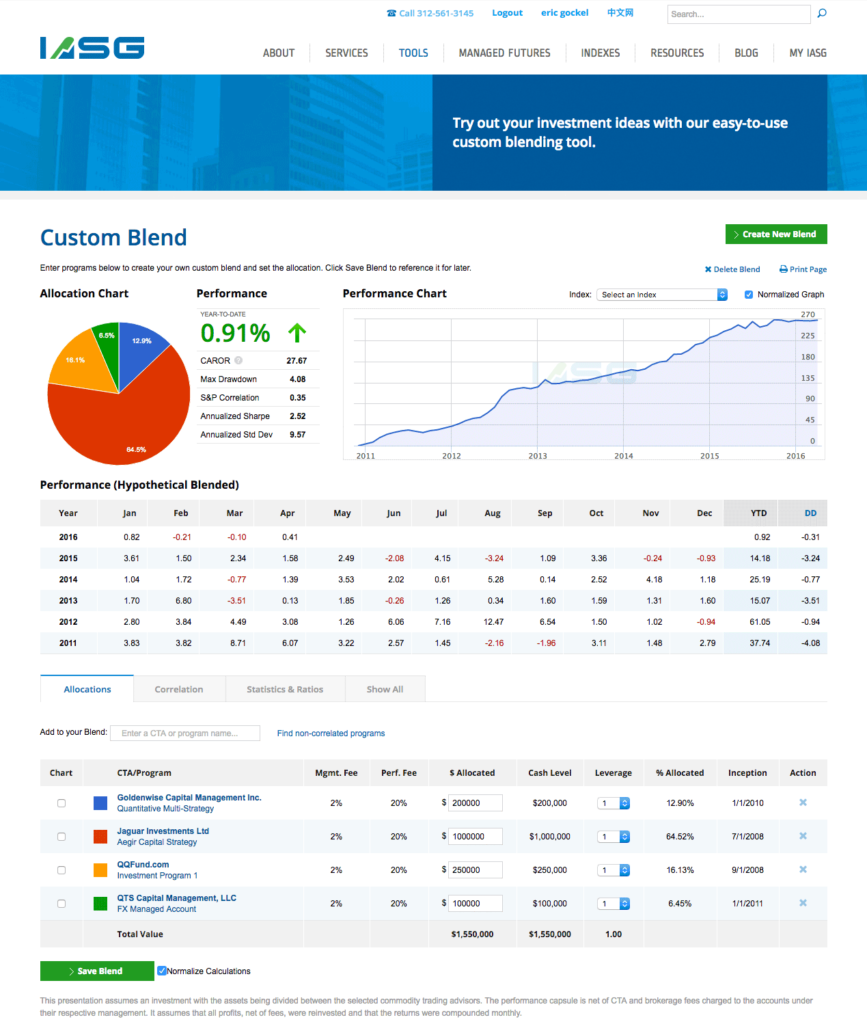Select the Allocations tab

pyautogui.click(x=87, y=689)
